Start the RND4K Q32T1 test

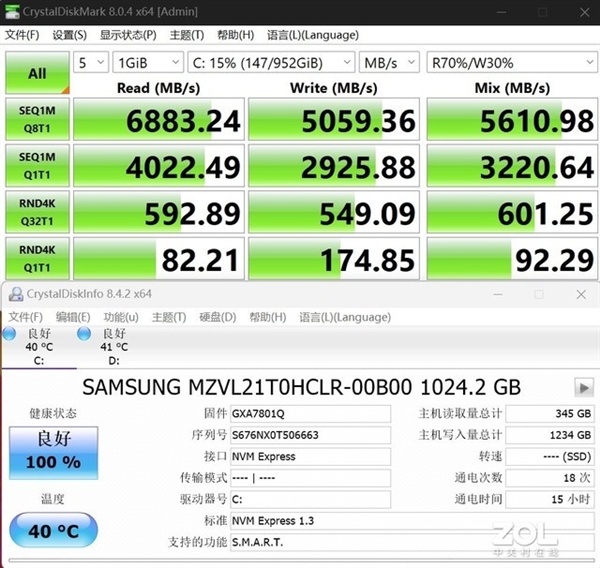coord(37,213)
